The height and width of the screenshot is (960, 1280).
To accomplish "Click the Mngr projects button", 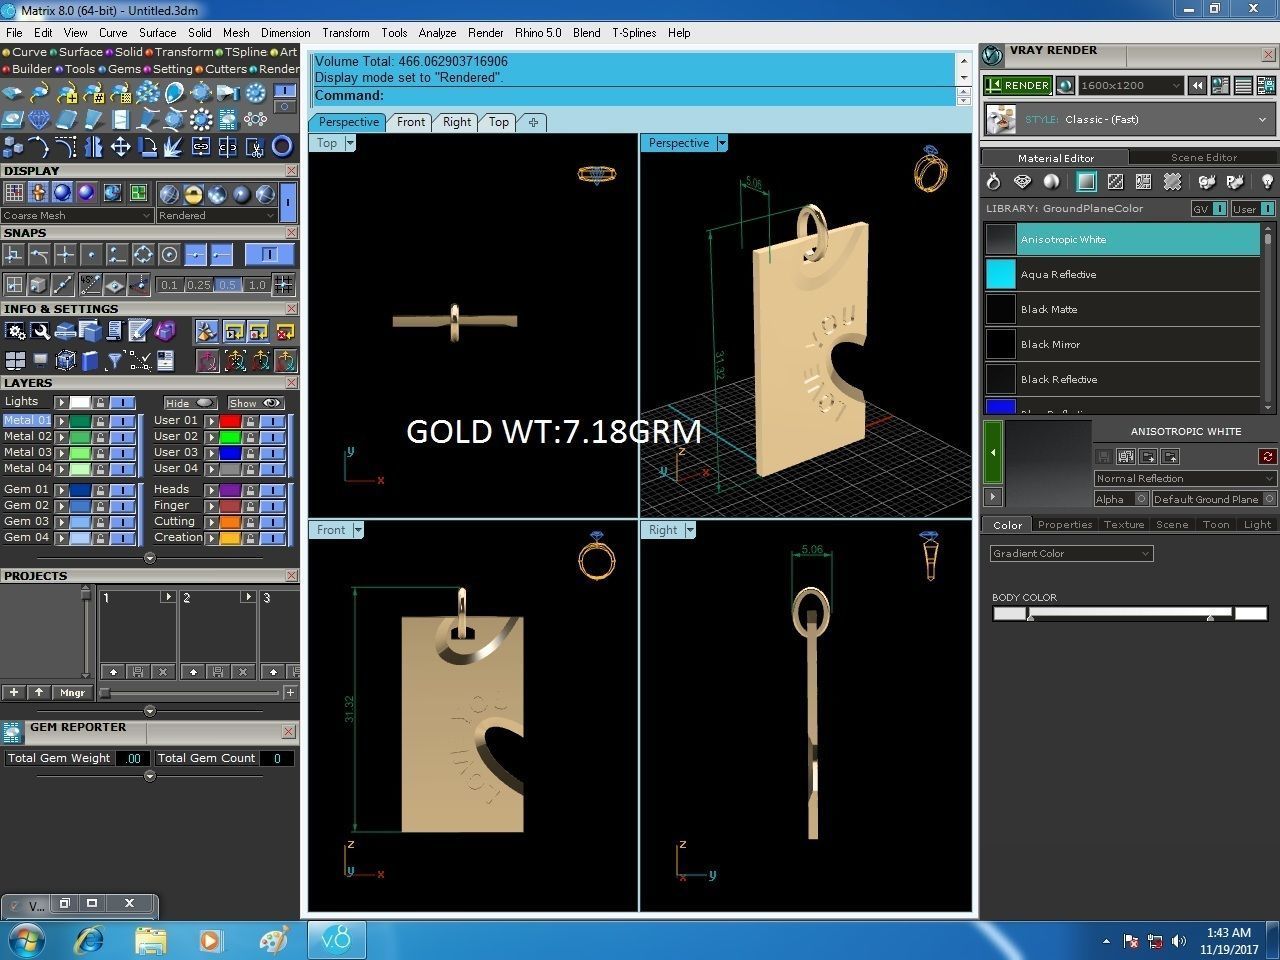I will coord(72,692).
